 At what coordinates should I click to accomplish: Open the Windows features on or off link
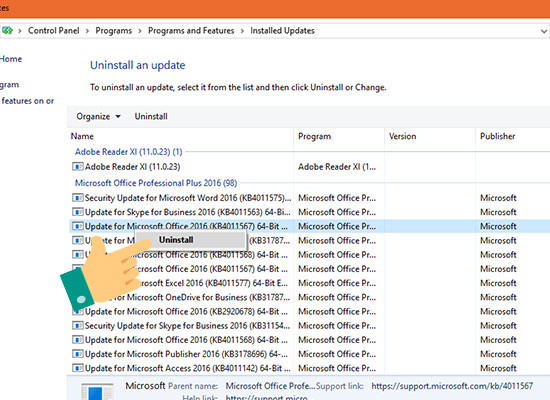(27, 101)
